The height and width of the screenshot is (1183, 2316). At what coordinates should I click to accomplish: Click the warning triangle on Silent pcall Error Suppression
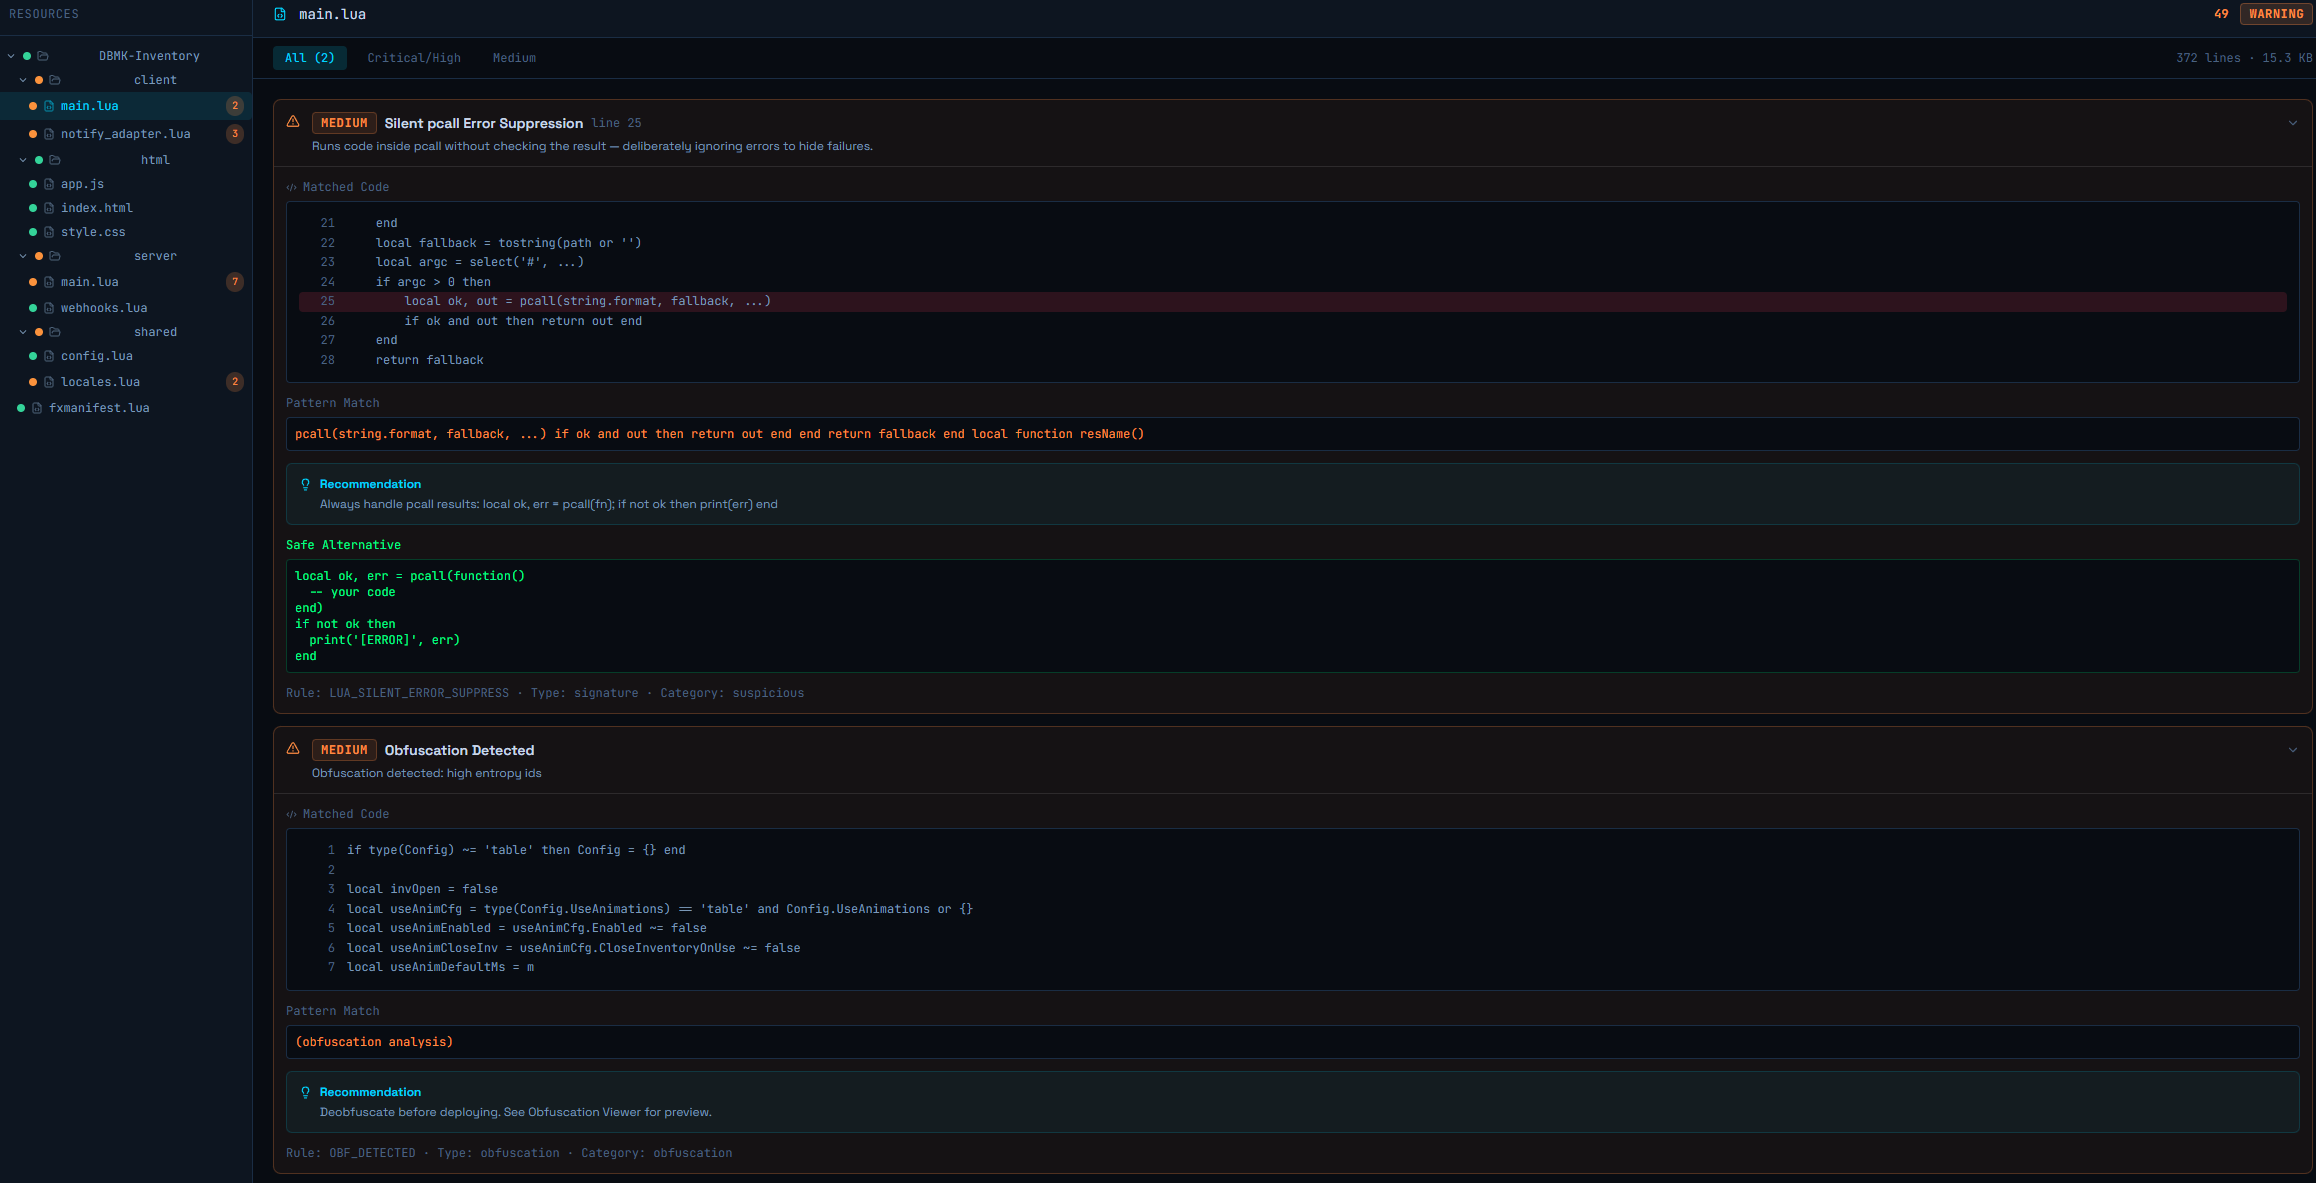[x=293, y=122]
